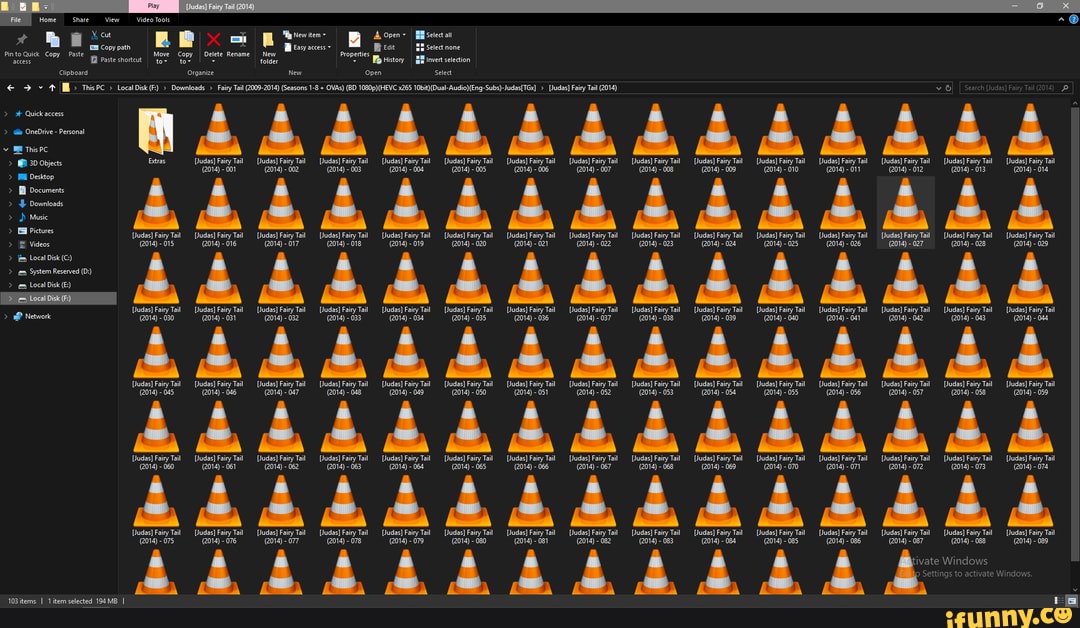Select the Extras folder

[156, 136]
